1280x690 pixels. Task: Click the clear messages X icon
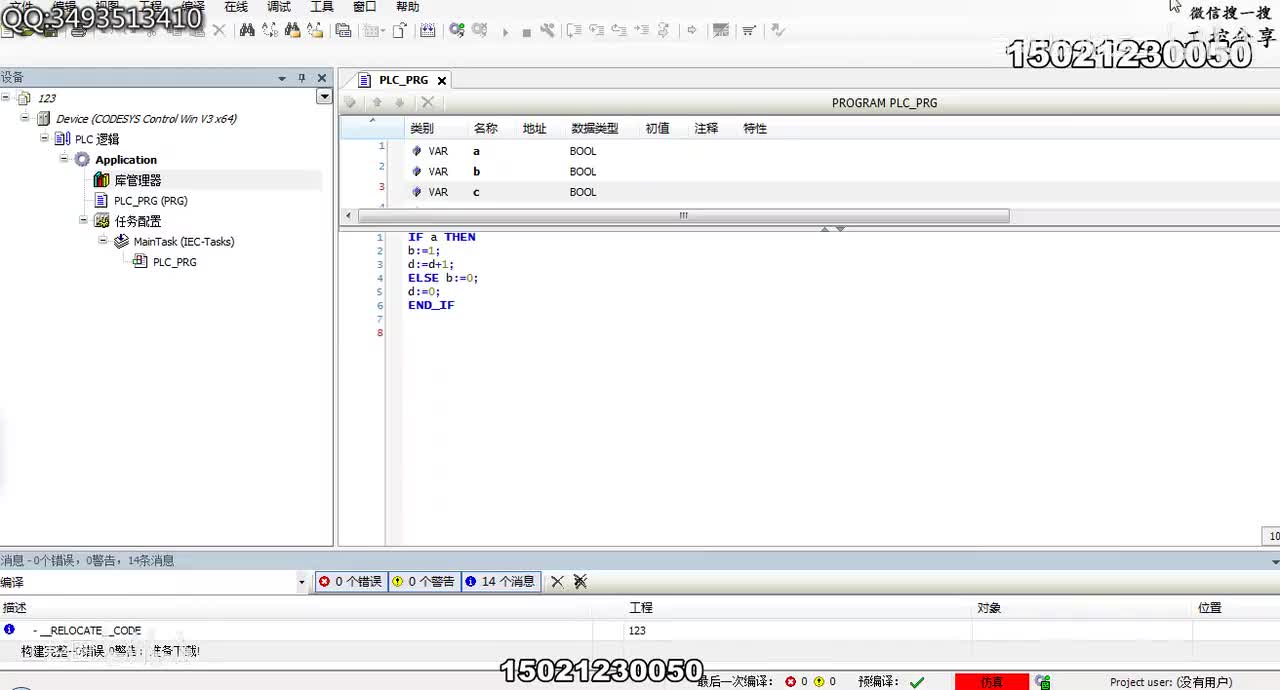coord(557,581)
